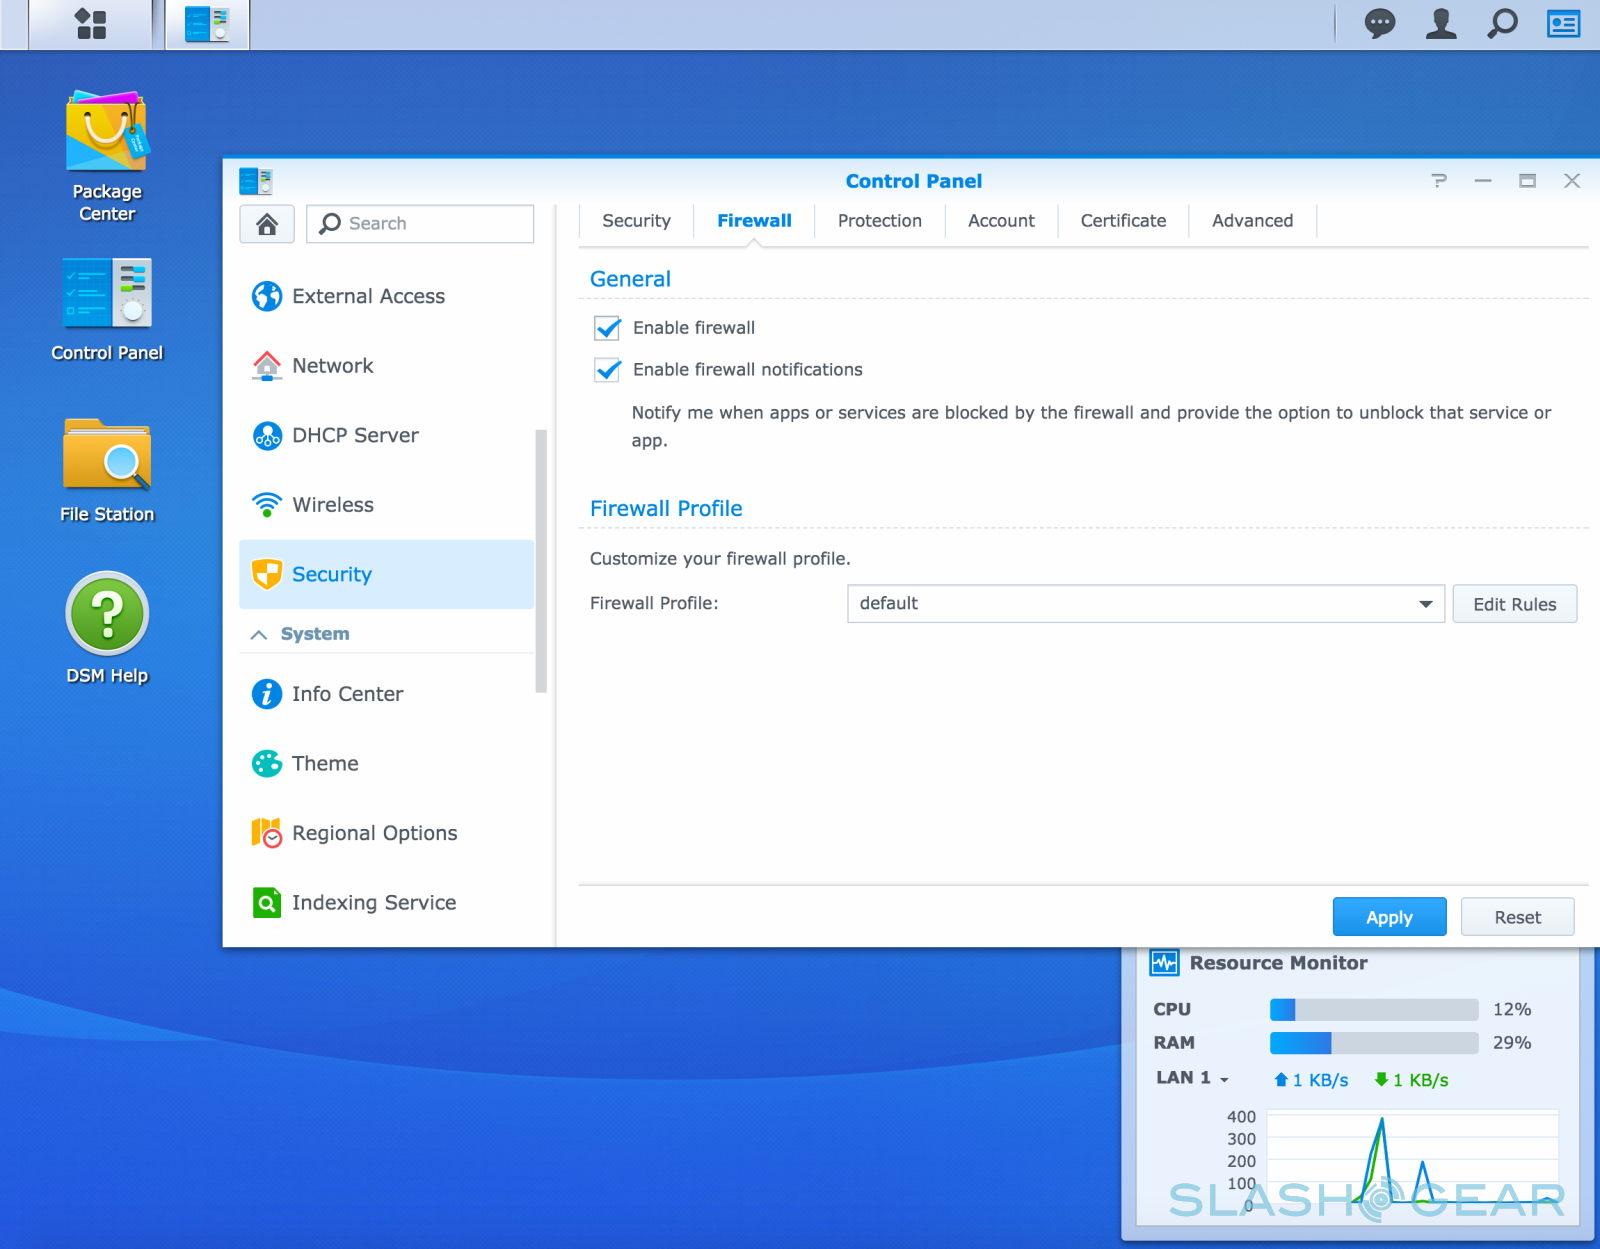Click the sidebar vertical scrollbar

(541, 560)
